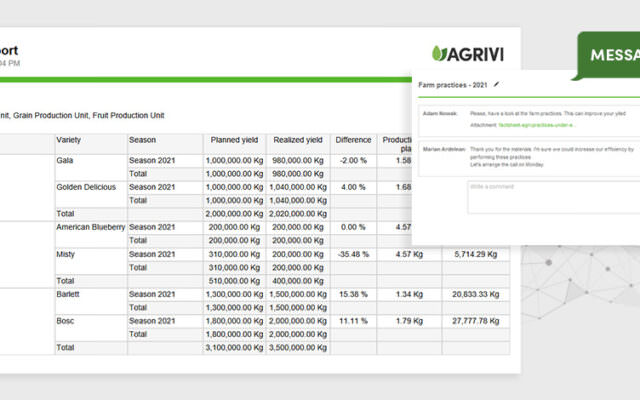Click the AGRIVI logo in the report header
The height and width of the screenshot is (400, 640).
[468, 54]
